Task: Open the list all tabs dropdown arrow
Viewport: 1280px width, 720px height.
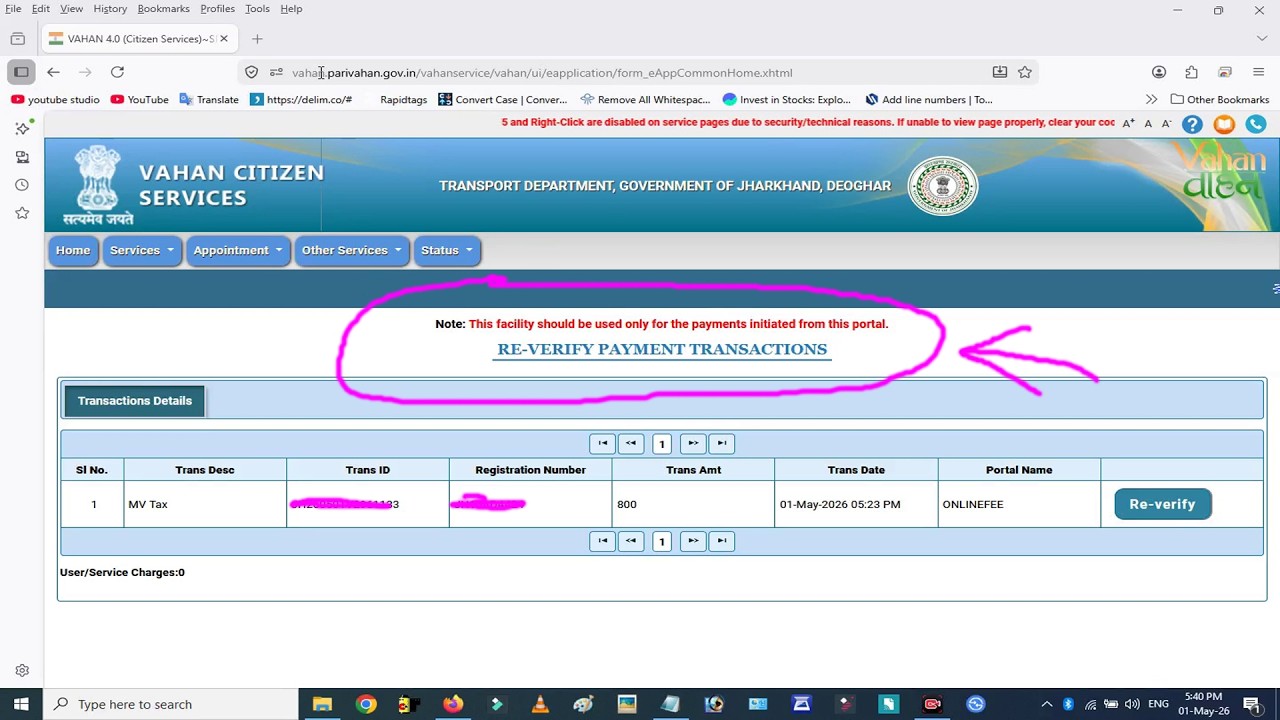Action: [x=1261, y=39]
